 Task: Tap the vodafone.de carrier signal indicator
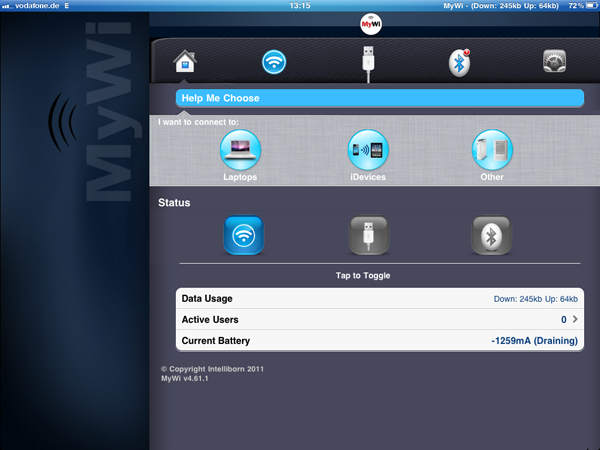point(31,6)
